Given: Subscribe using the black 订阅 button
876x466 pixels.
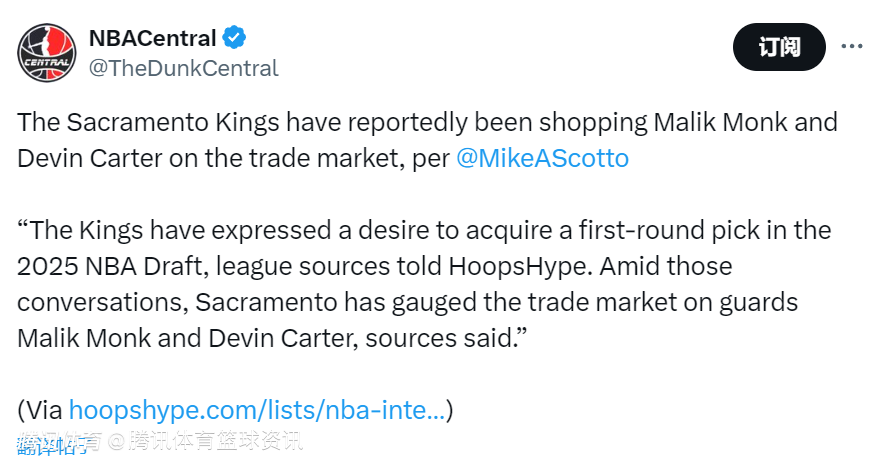Looking at the screenshot, I should click(779, 47).
